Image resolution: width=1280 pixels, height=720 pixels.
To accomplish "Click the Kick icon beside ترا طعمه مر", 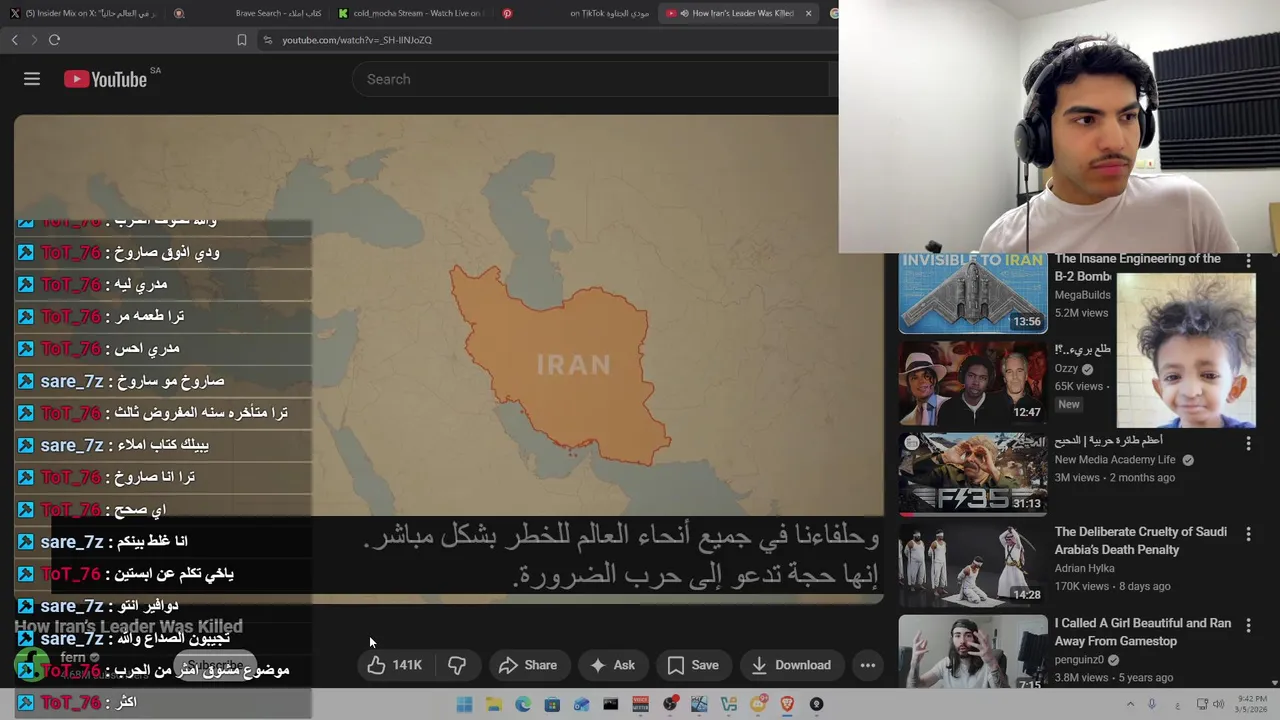I will [x=25, y=317].
